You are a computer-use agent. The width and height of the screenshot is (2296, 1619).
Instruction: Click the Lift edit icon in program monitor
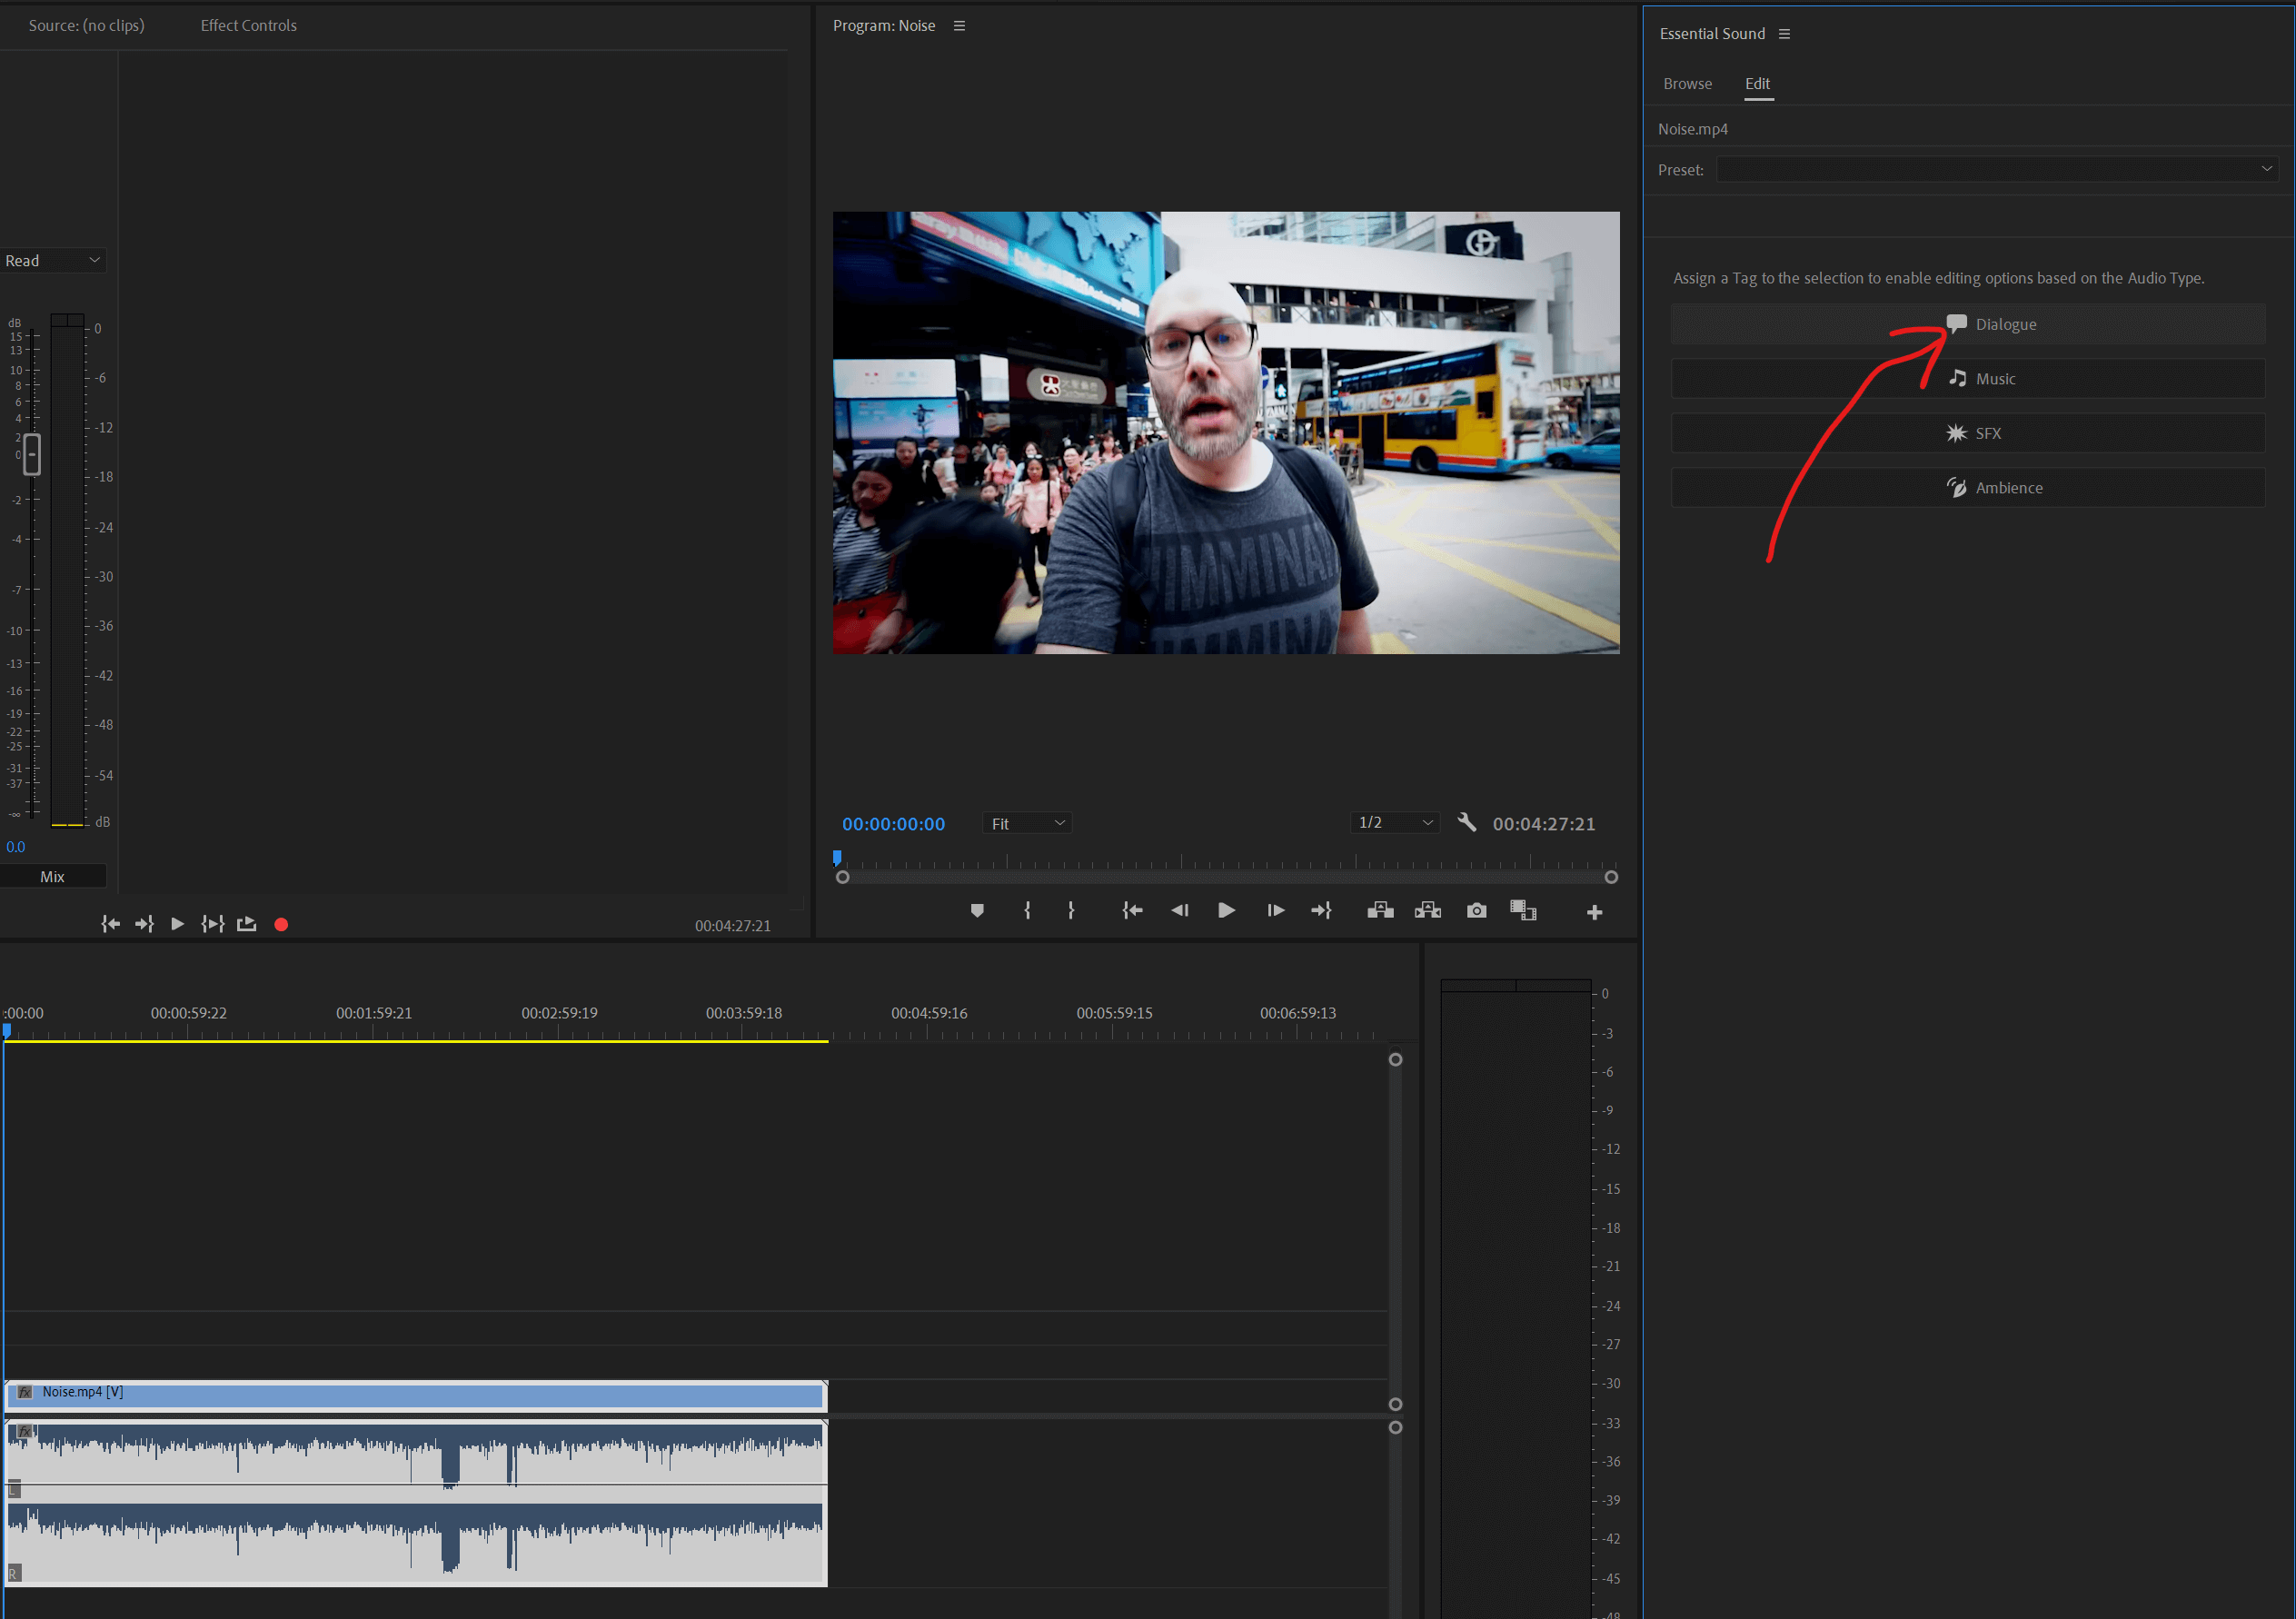click(1380, 909)
